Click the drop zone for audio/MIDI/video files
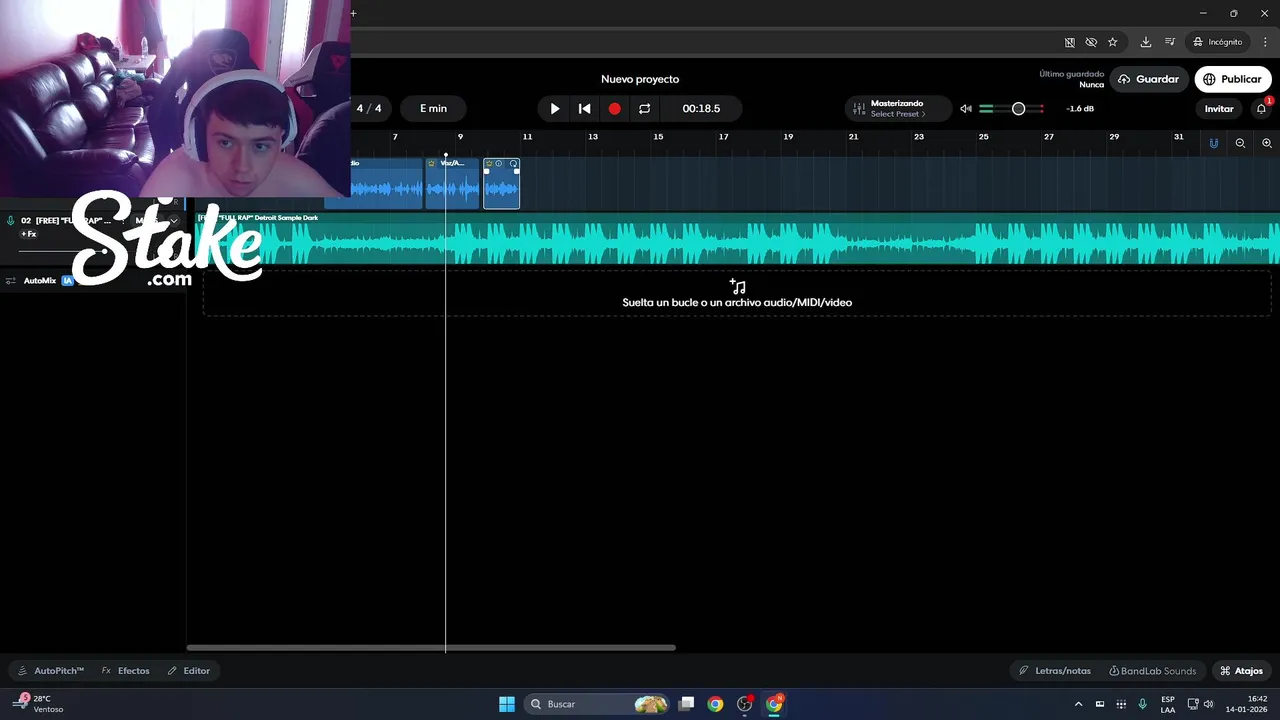 737,293
